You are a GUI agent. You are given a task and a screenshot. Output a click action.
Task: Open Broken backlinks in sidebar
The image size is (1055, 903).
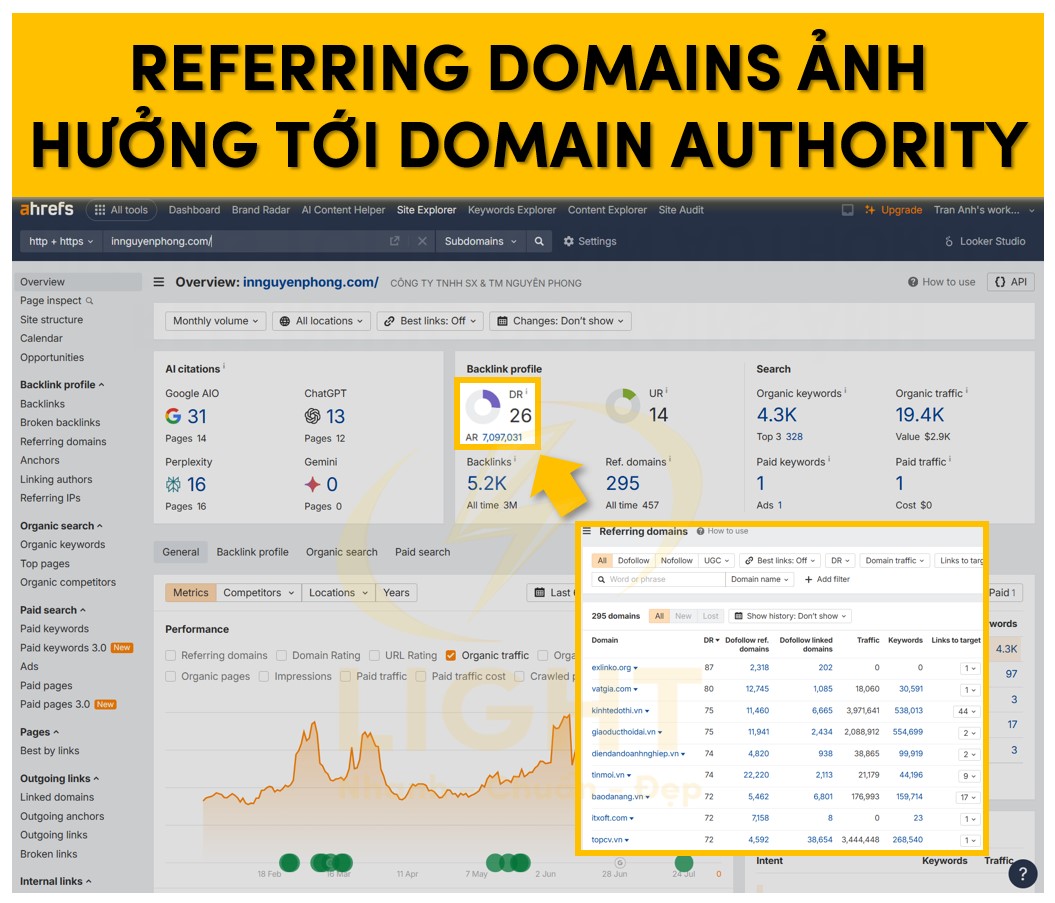(x=60, y=423)
